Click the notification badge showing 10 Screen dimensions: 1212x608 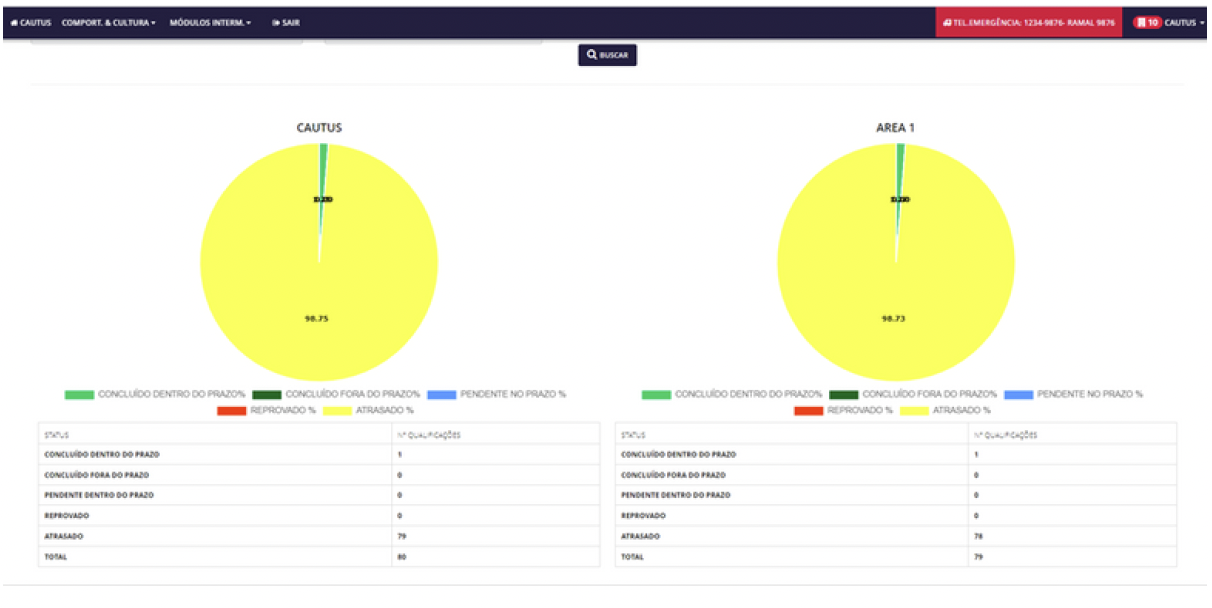point(1147,23)
